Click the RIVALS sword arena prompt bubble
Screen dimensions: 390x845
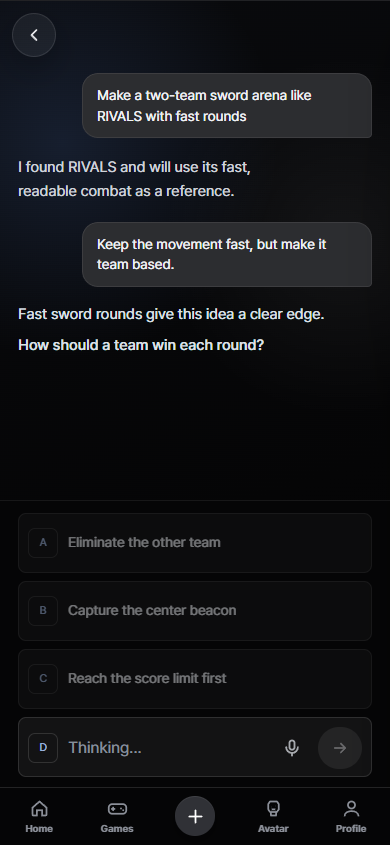point(227,106)
